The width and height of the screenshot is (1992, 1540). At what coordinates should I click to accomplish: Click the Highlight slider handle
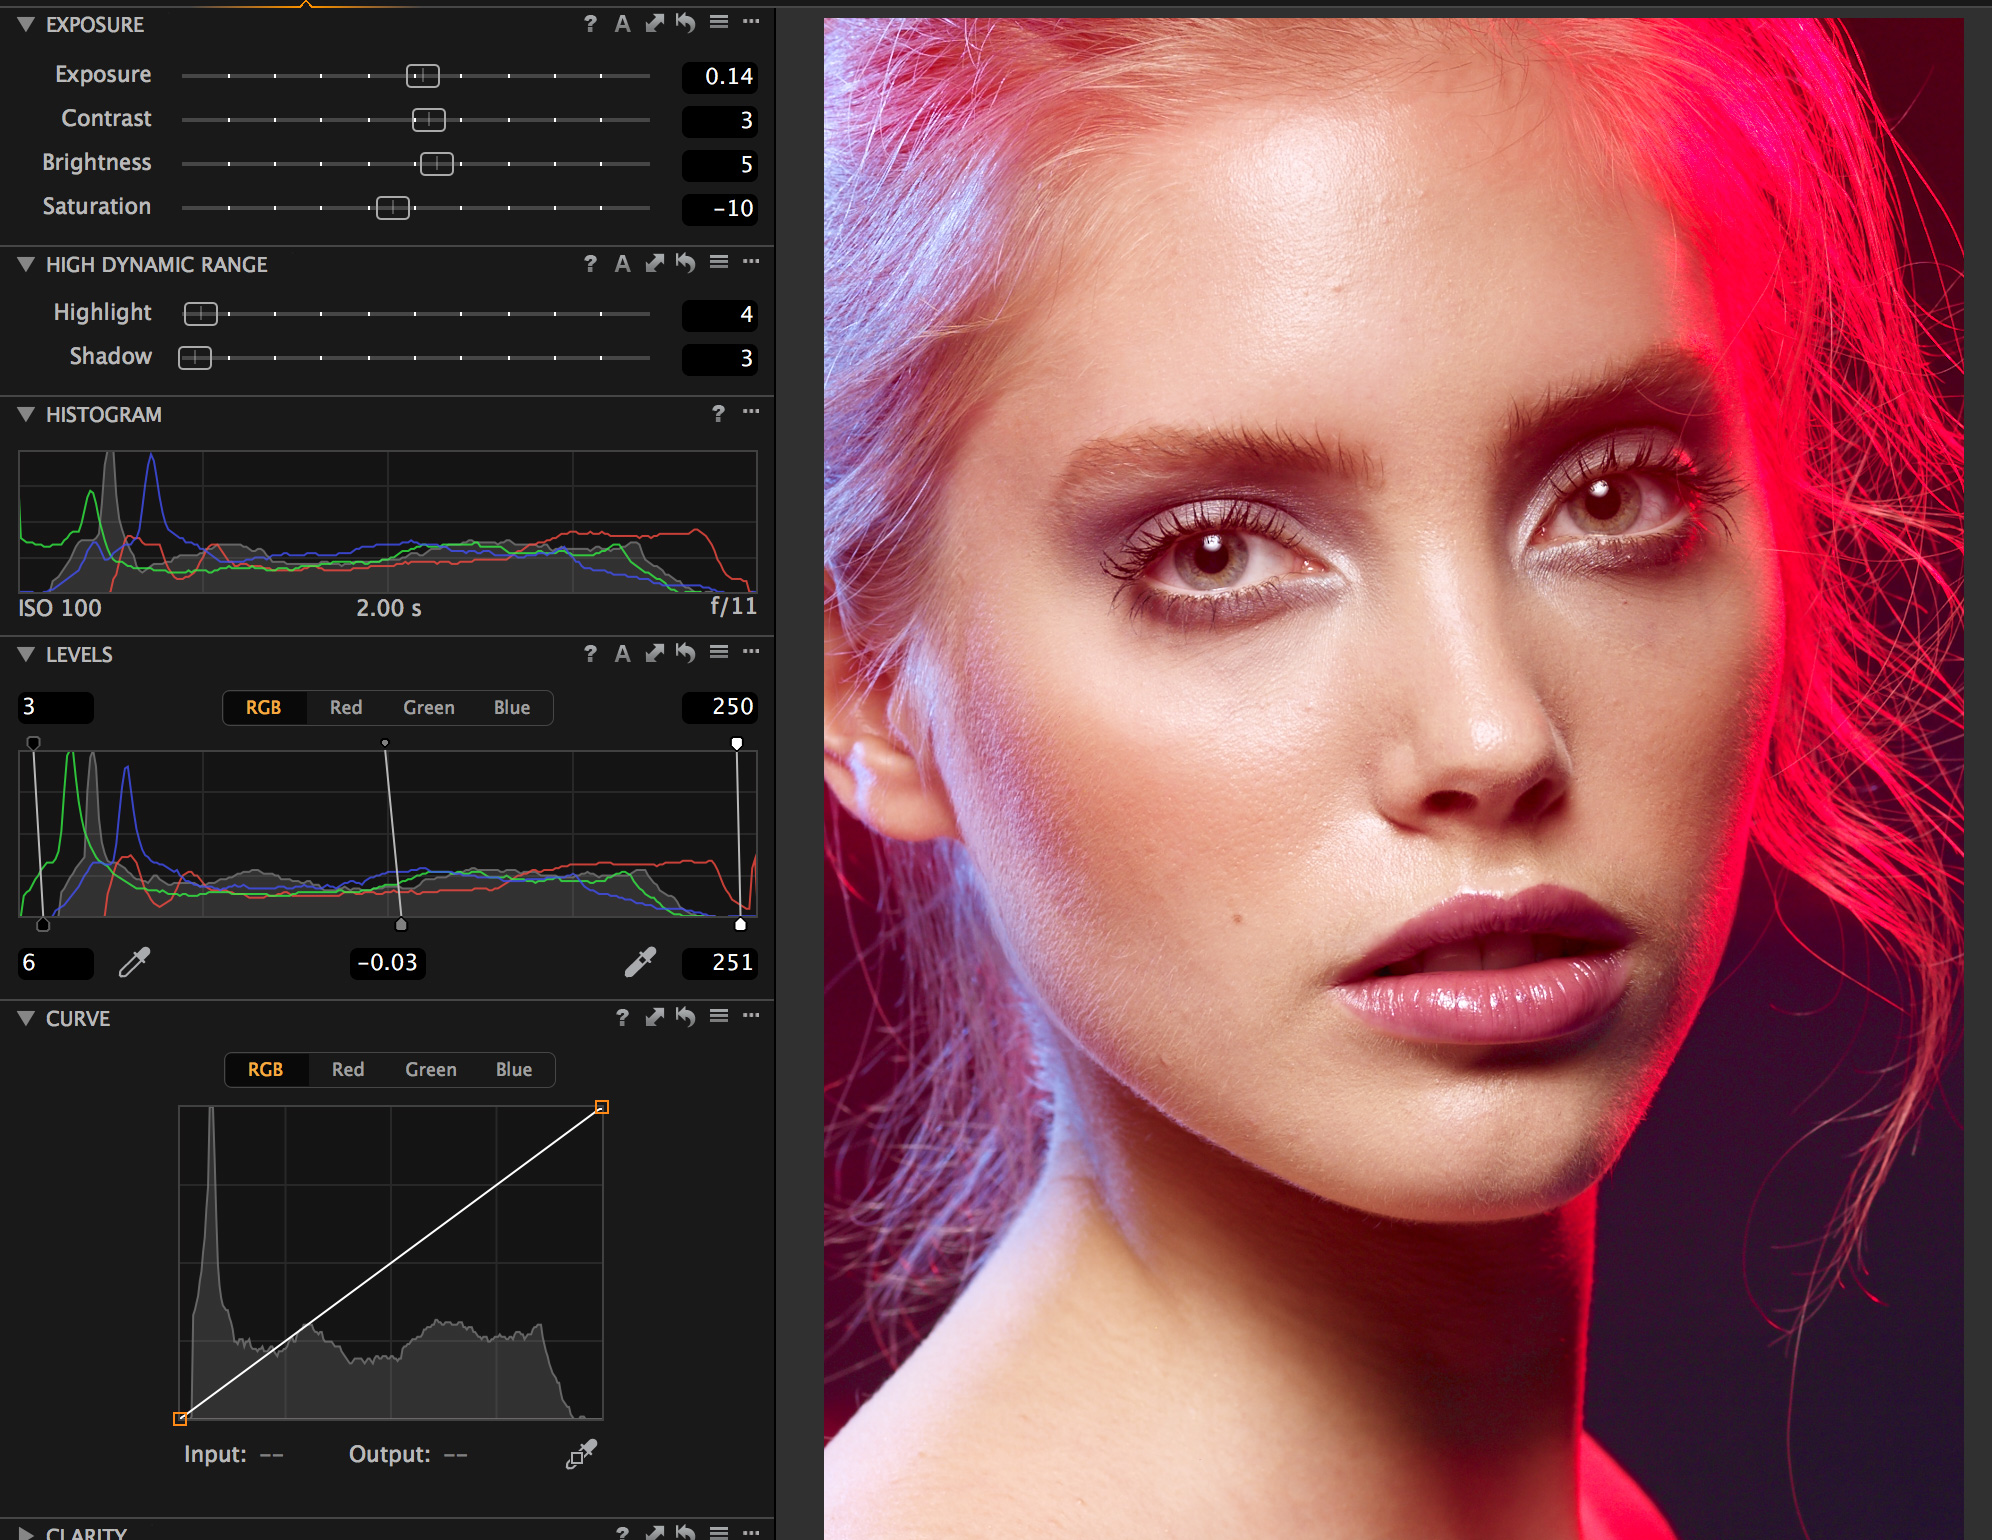point(201,314)
